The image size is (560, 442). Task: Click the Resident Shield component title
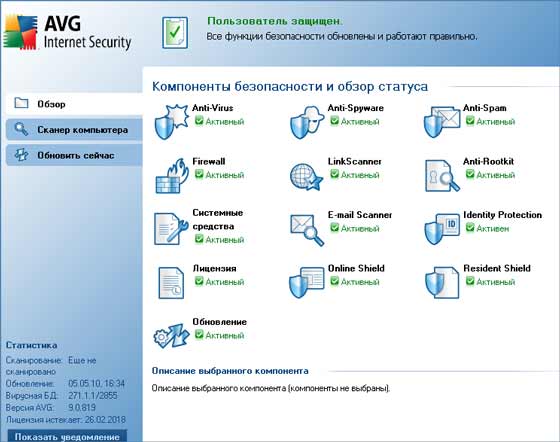click(x=497, y=268)
